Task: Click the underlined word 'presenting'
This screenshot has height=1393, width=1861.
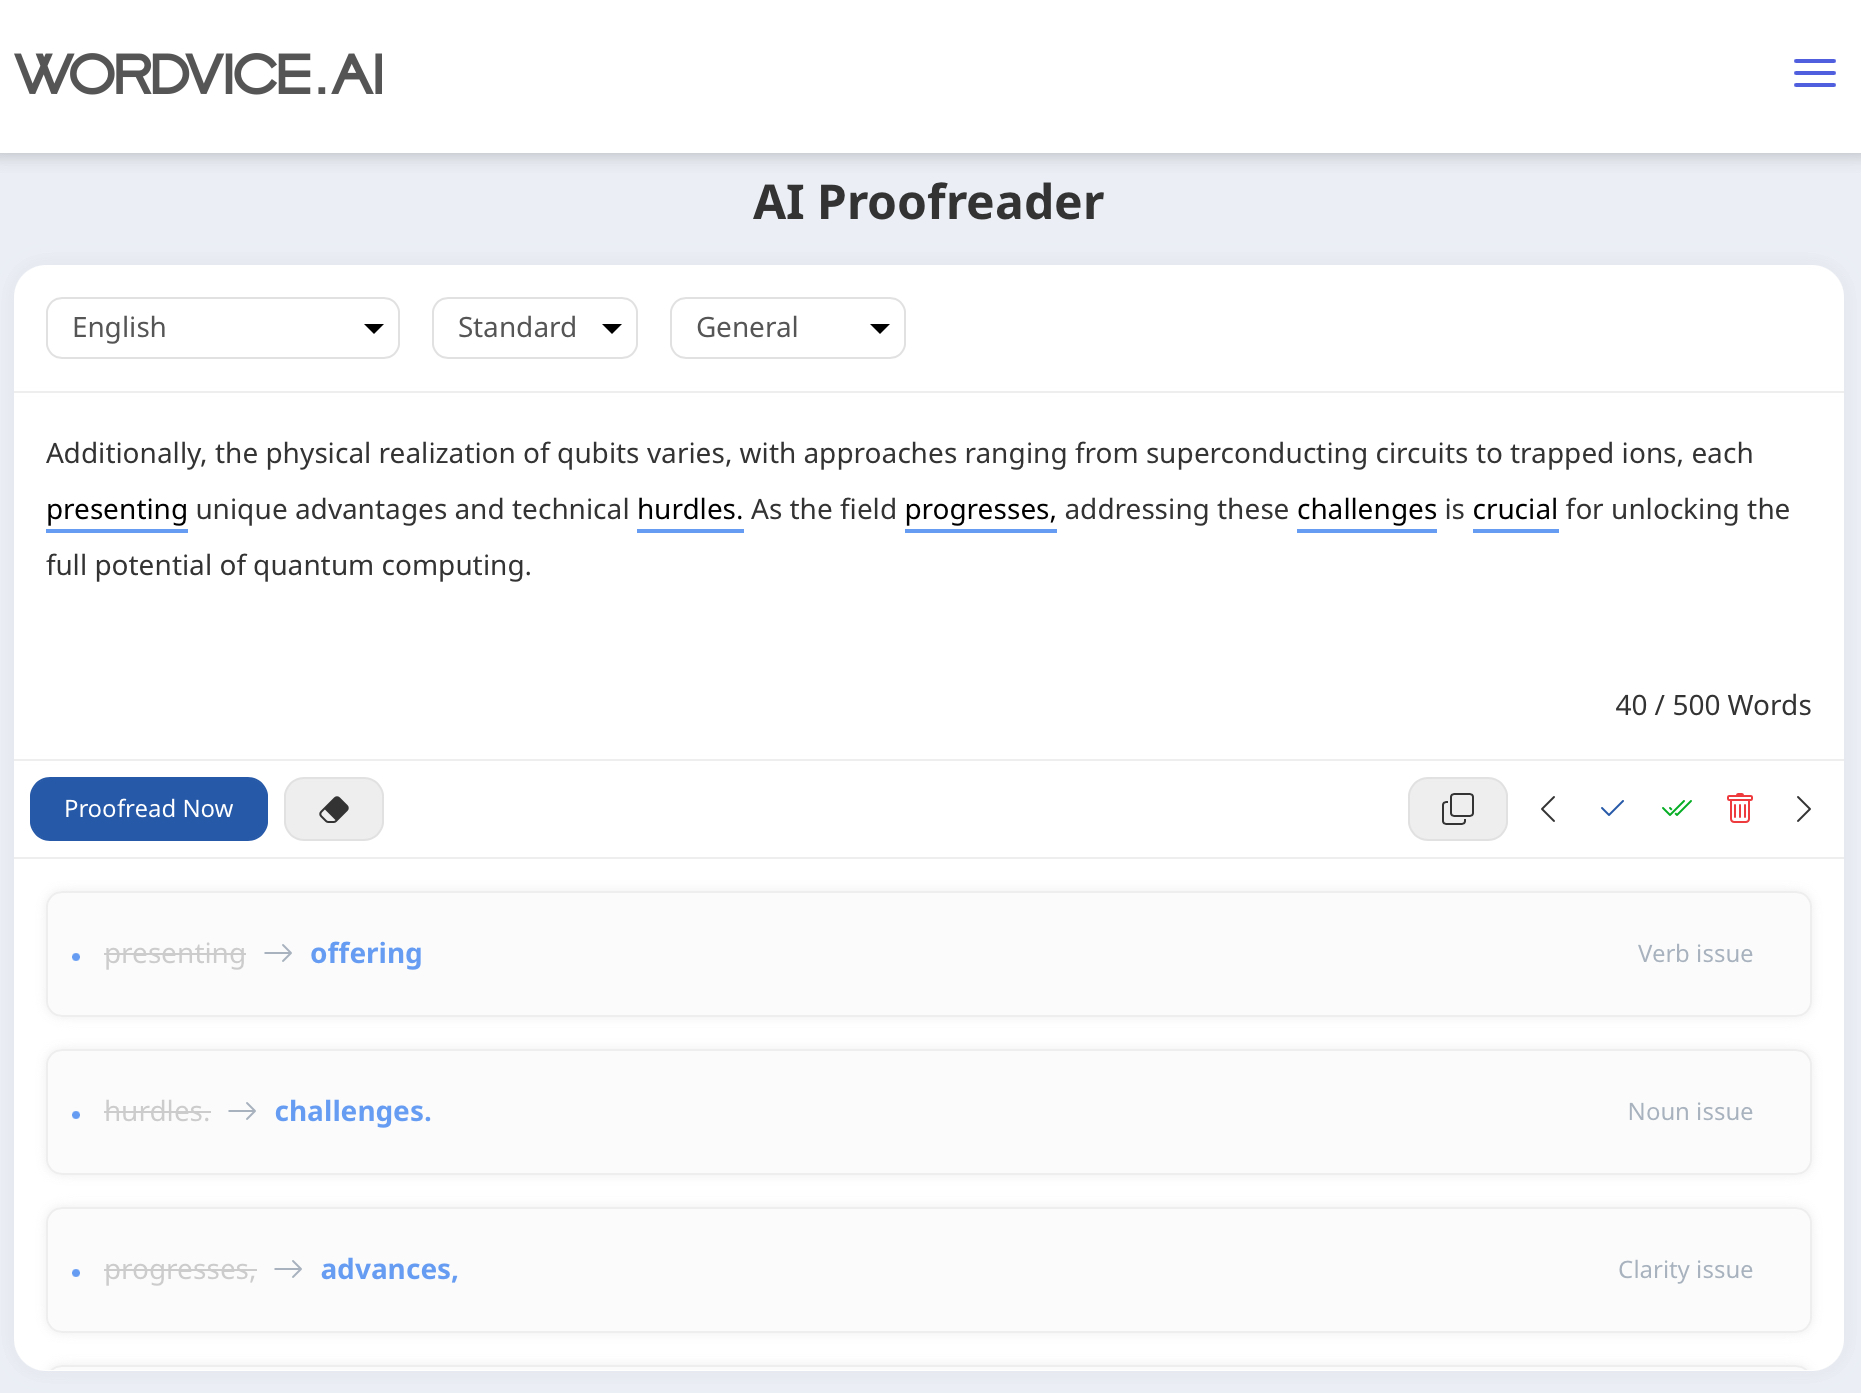Action: point(116,509)
